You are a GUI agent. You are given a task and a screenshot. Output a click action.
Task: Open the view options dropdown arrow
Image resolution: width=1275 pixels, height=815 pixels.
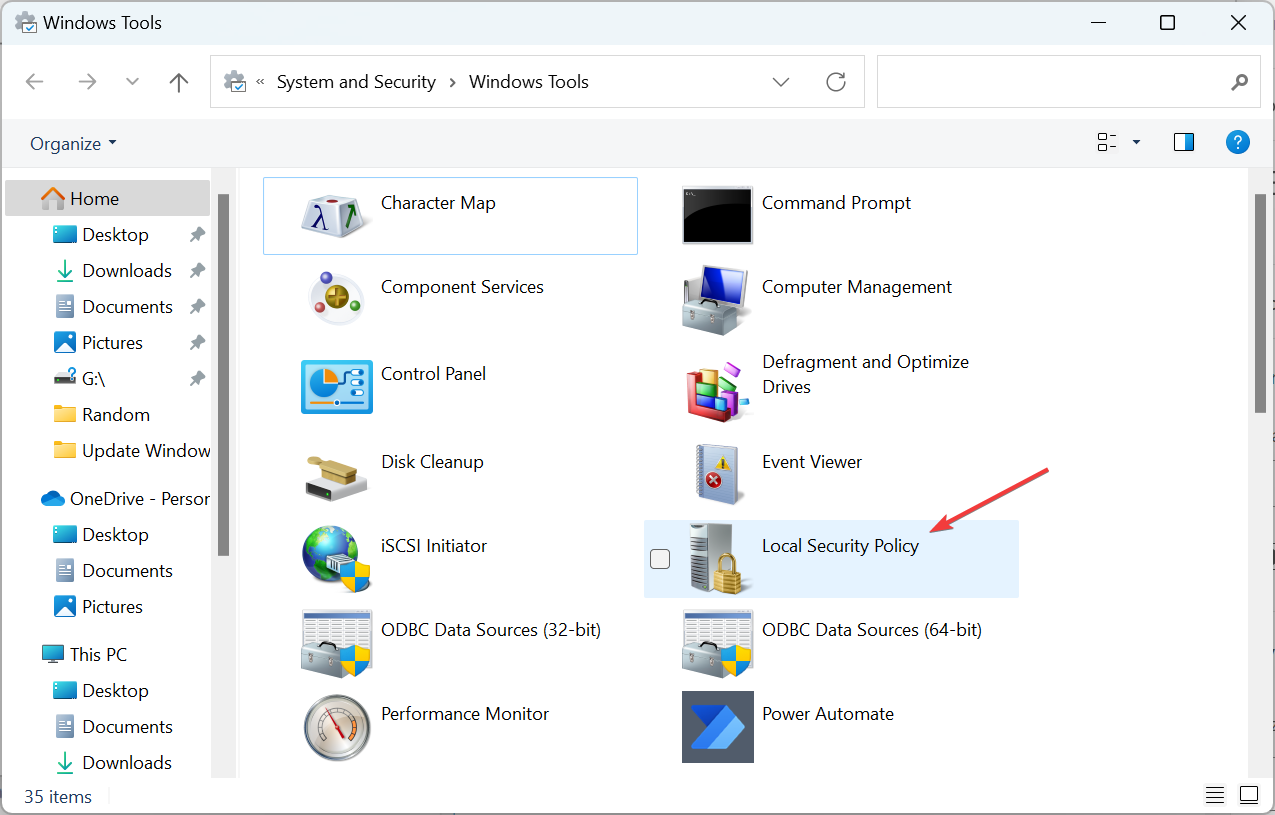1136,143
